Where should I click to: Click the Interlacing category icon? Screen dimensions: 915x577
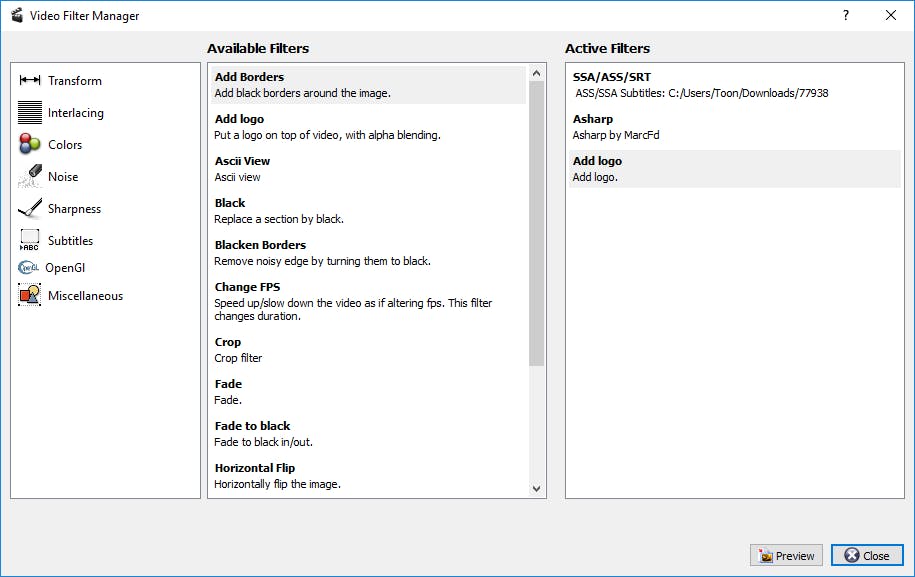(30, 113)
